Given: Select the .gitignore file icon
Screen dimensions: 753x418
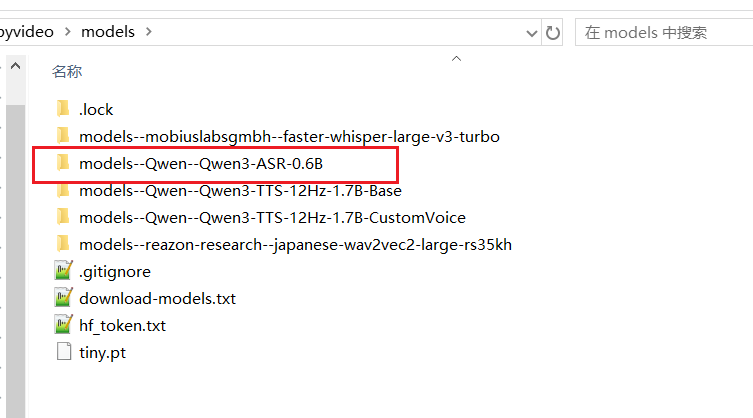Looking at the screenshot, I should (63, 271).
